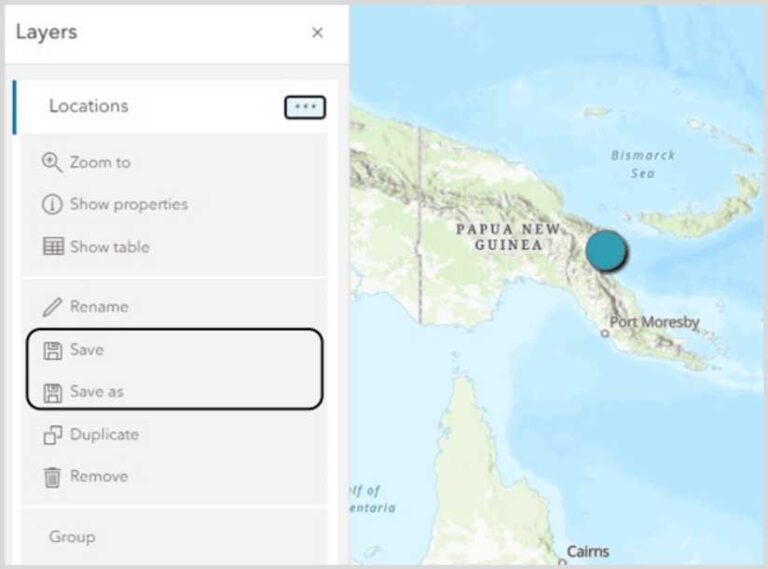Choose Group from the menu
This screenshot has width=768, height=569.
72,537
